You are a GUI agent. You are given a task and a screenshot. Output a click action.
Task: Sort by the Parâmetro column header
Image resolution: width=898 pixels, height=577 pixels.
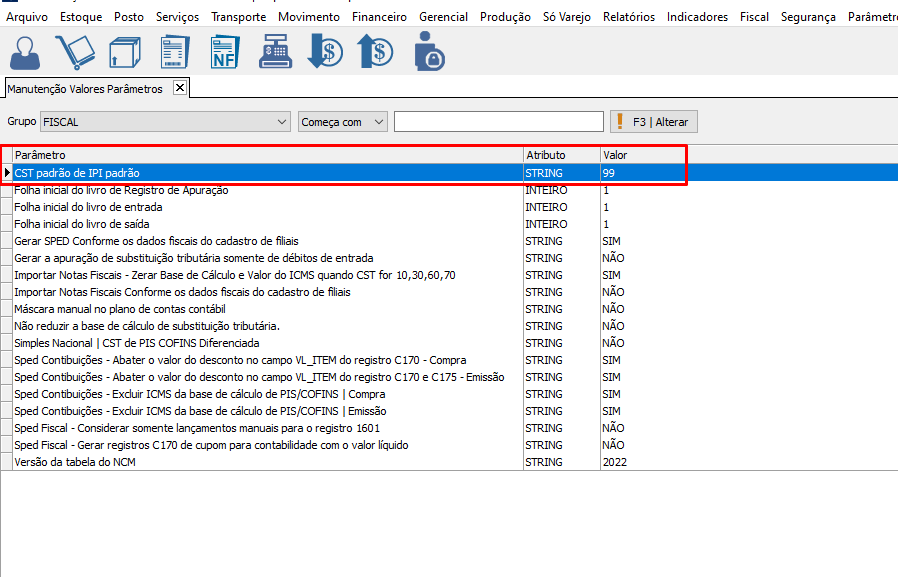pos(267,155)
